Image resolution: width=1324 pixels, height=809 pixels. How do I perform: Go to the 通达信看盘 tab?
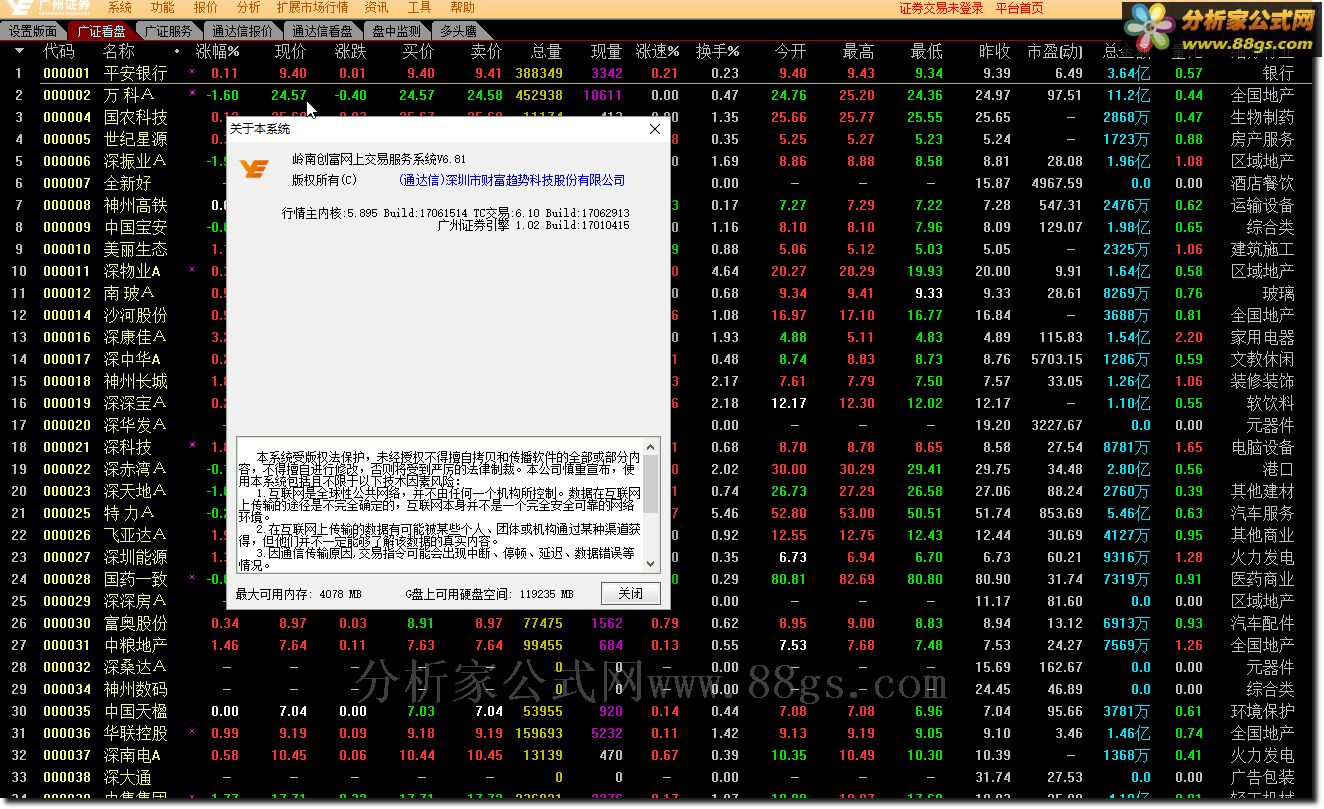point(322,31)
